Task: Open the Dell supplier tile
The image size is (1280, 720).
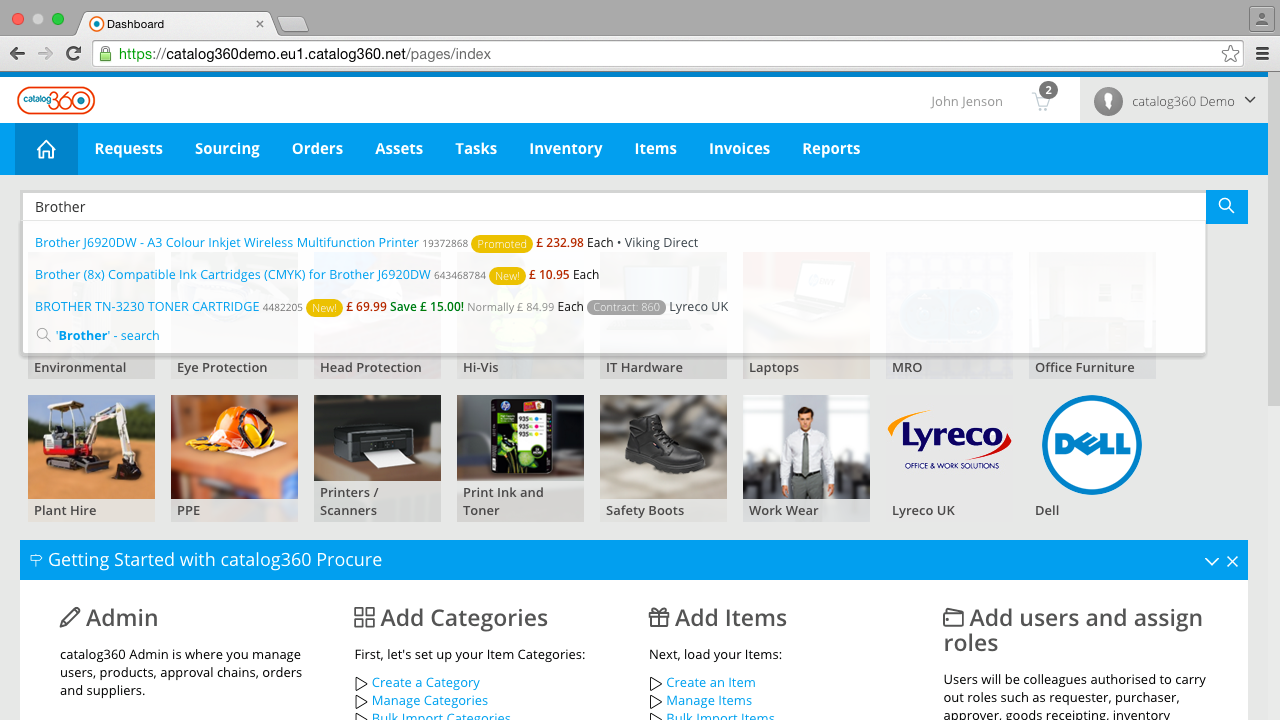Action: pyautogui.click(x=1092, y=458)
